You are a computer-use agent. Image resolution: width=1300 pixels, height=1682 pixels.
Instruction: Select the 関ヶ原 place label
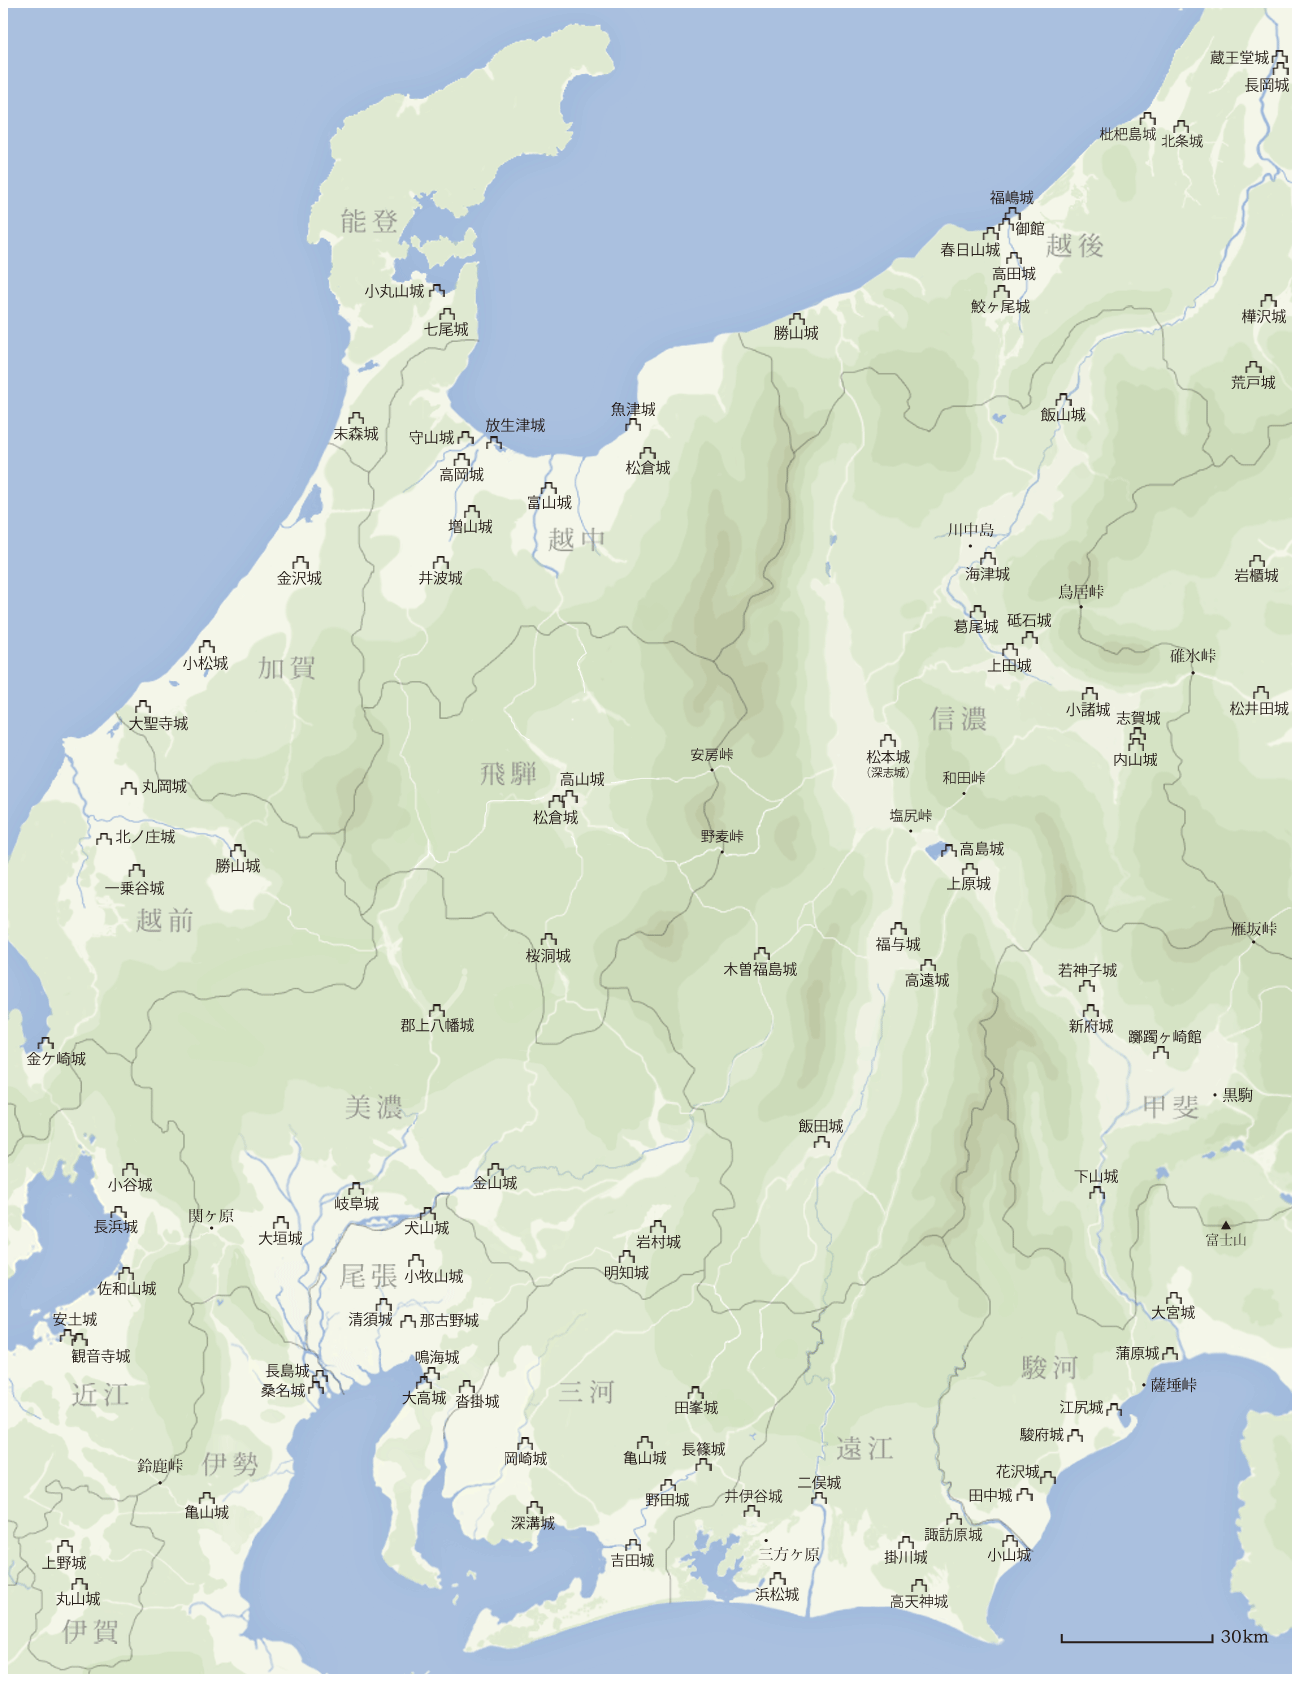coord(211,1216)
